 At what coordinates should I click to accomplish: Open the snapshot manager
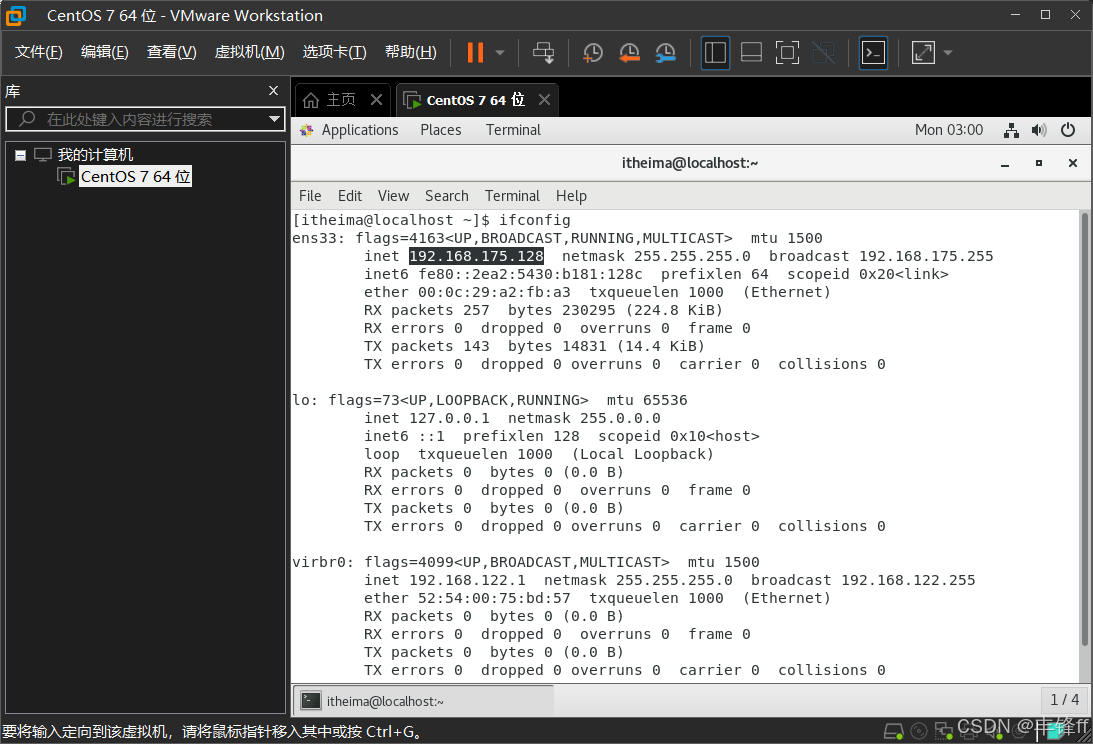666,52
